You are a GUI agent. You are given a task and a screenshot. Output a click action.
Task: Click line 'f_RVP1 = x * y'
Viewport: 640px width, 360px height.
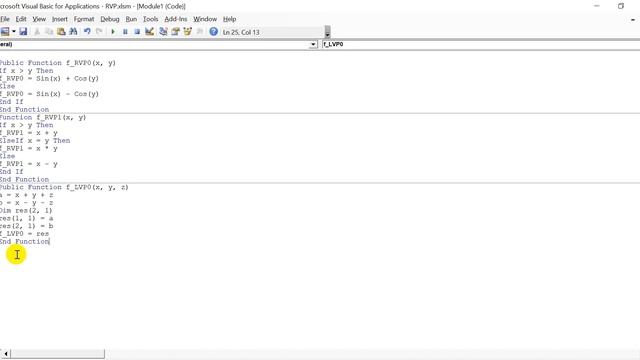pos(29,148)
